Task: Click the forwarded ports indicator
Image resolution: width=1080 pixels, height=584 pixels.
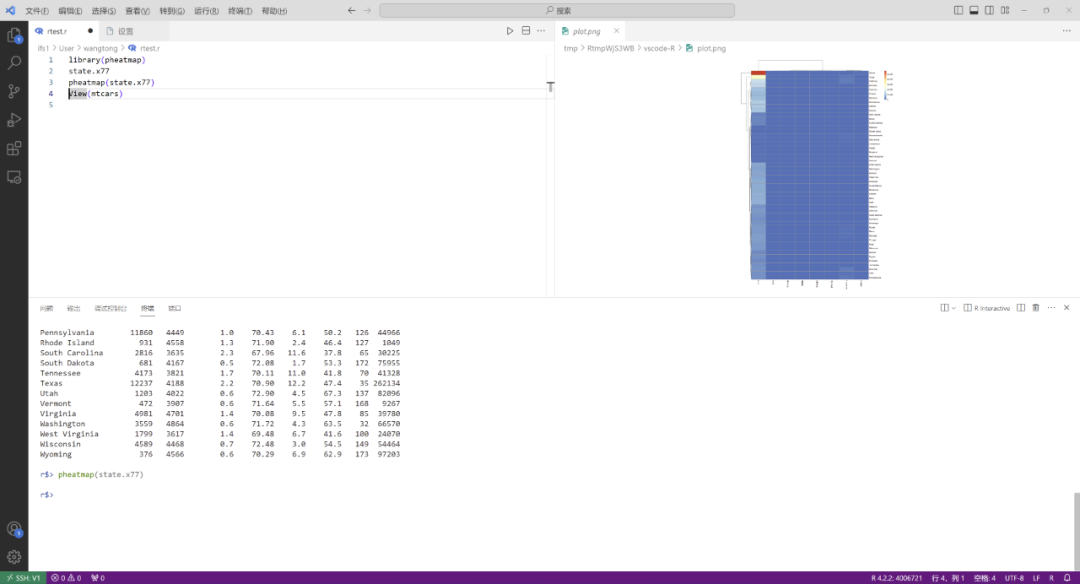Action: 98,578
